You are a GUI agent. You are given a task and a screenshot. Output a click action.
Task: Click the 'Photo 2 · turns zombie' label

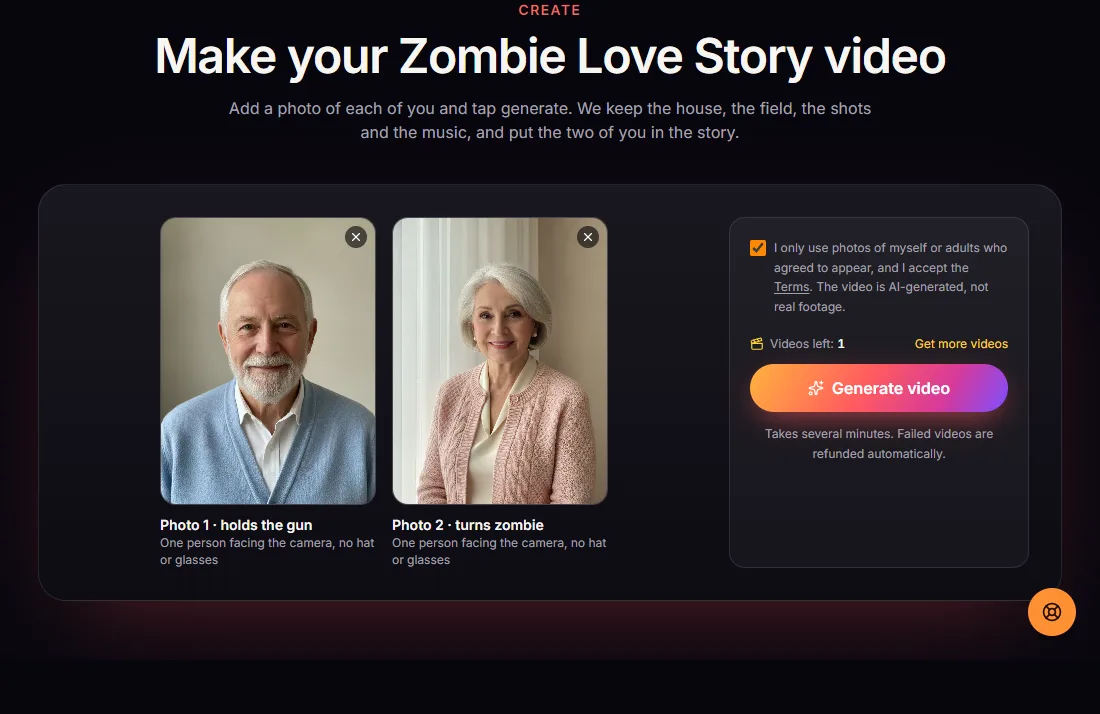coord(468,525)
